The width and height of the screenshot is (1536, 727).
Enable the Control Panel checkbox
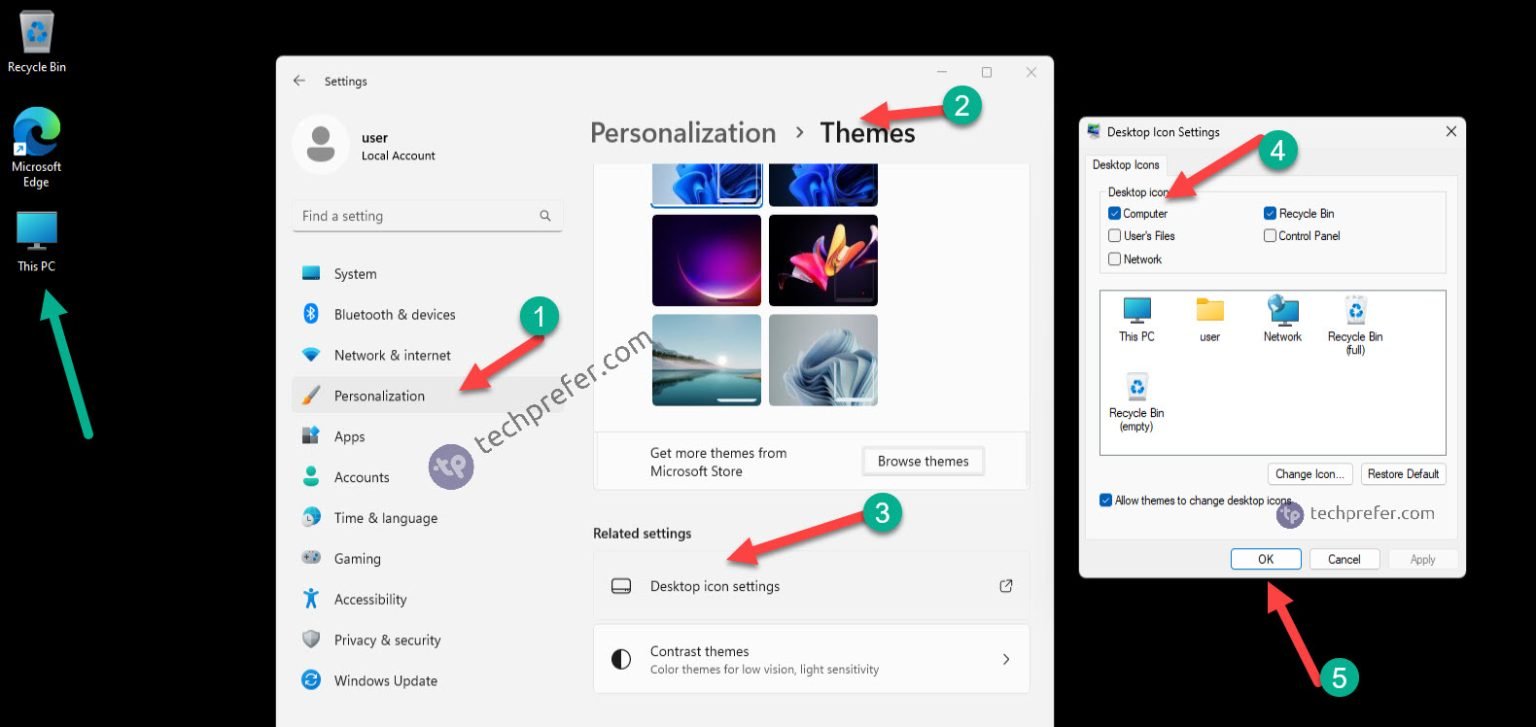pos(1270,236)
